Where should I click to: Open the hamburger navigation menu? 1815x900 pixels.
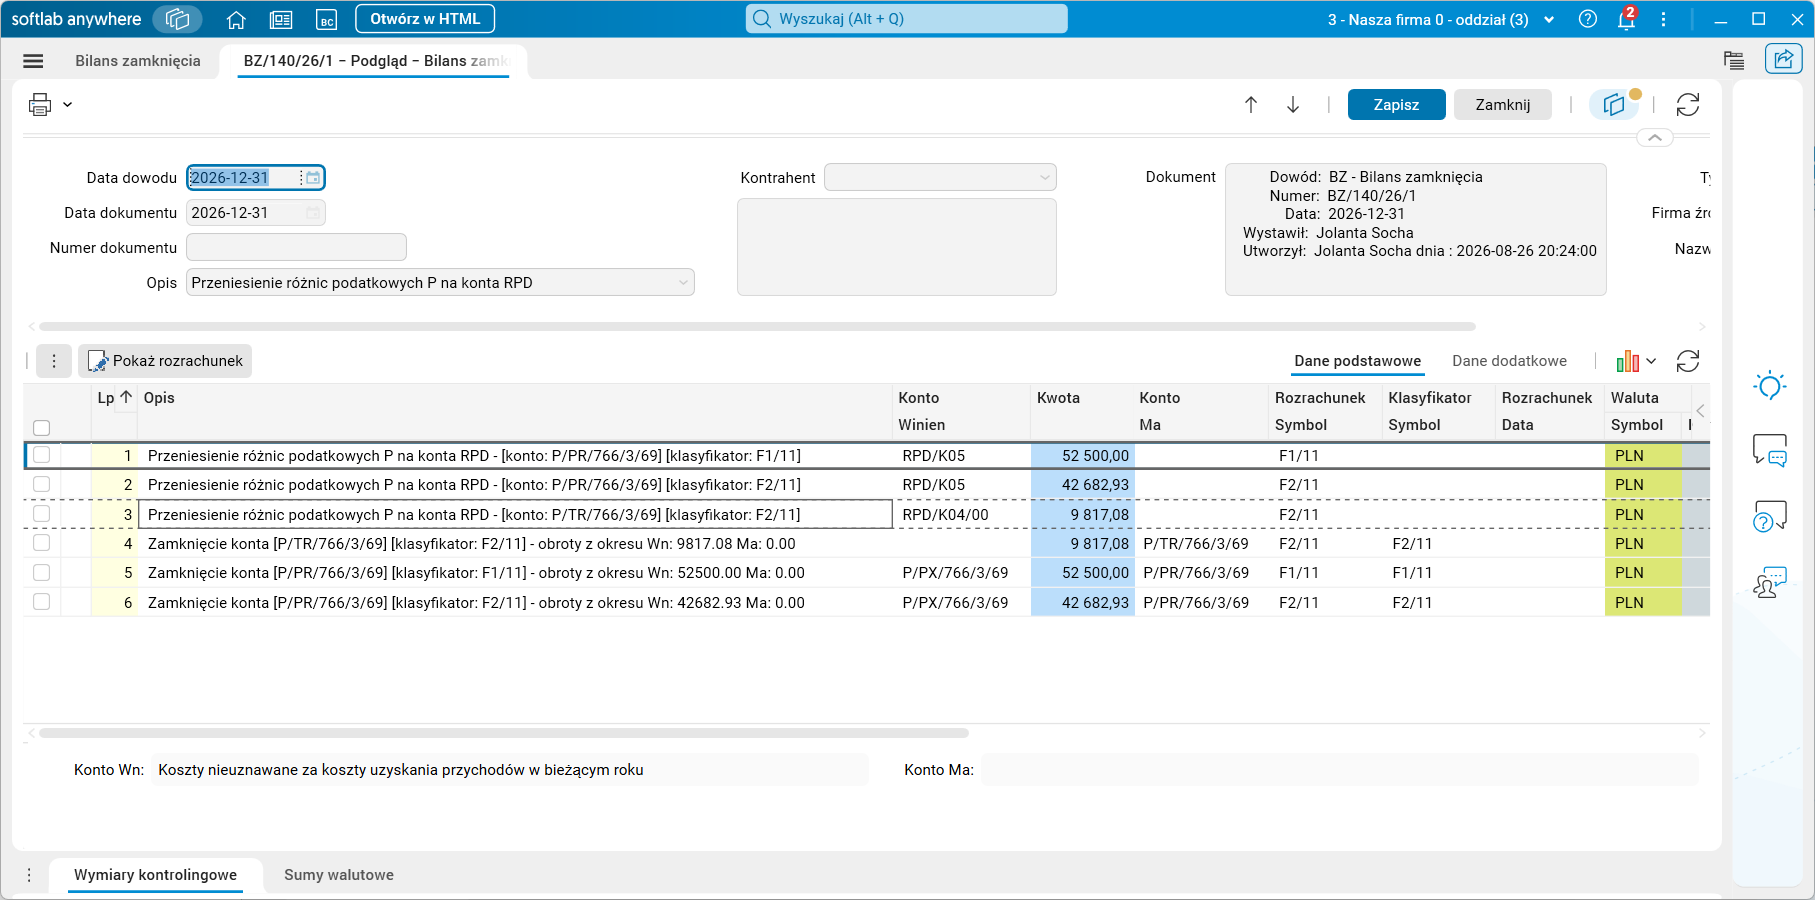coord(33,61)
